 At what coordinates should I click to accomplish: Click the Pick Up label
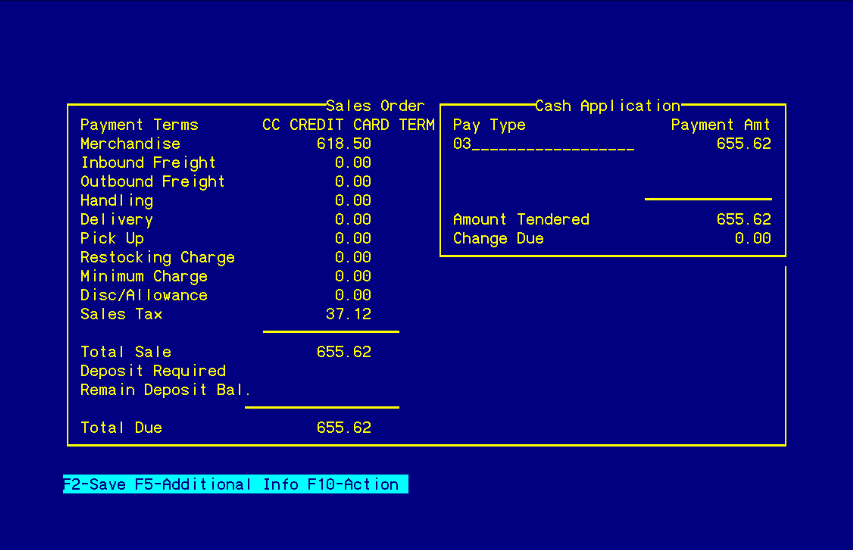(112, 238)
